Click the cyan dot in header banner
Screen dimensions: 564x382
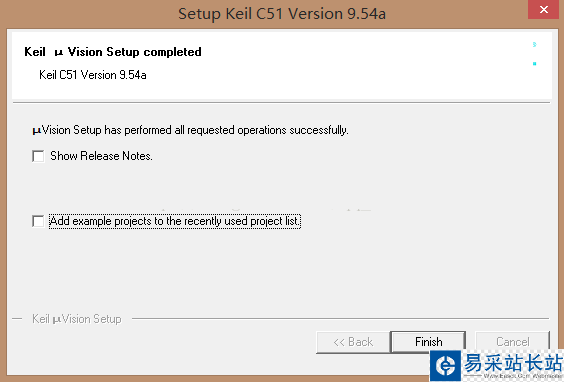tap(535, 64)
